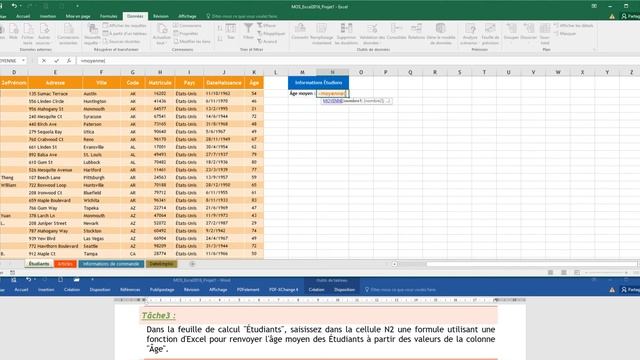
Task: Click the Gérer le modèle de données icon
Action: point(440,29)
